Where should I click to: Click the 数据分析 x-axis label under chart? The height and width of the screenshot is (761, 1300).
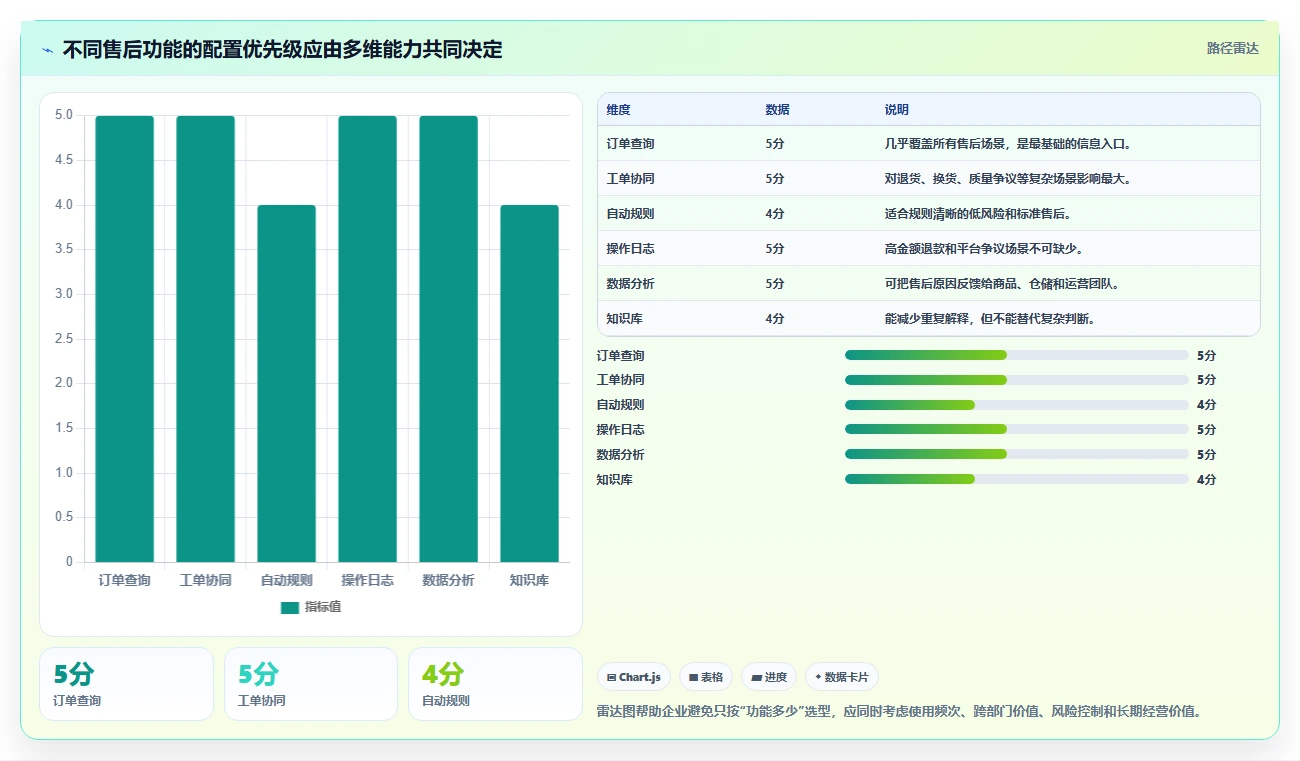[x=448, y=580]
